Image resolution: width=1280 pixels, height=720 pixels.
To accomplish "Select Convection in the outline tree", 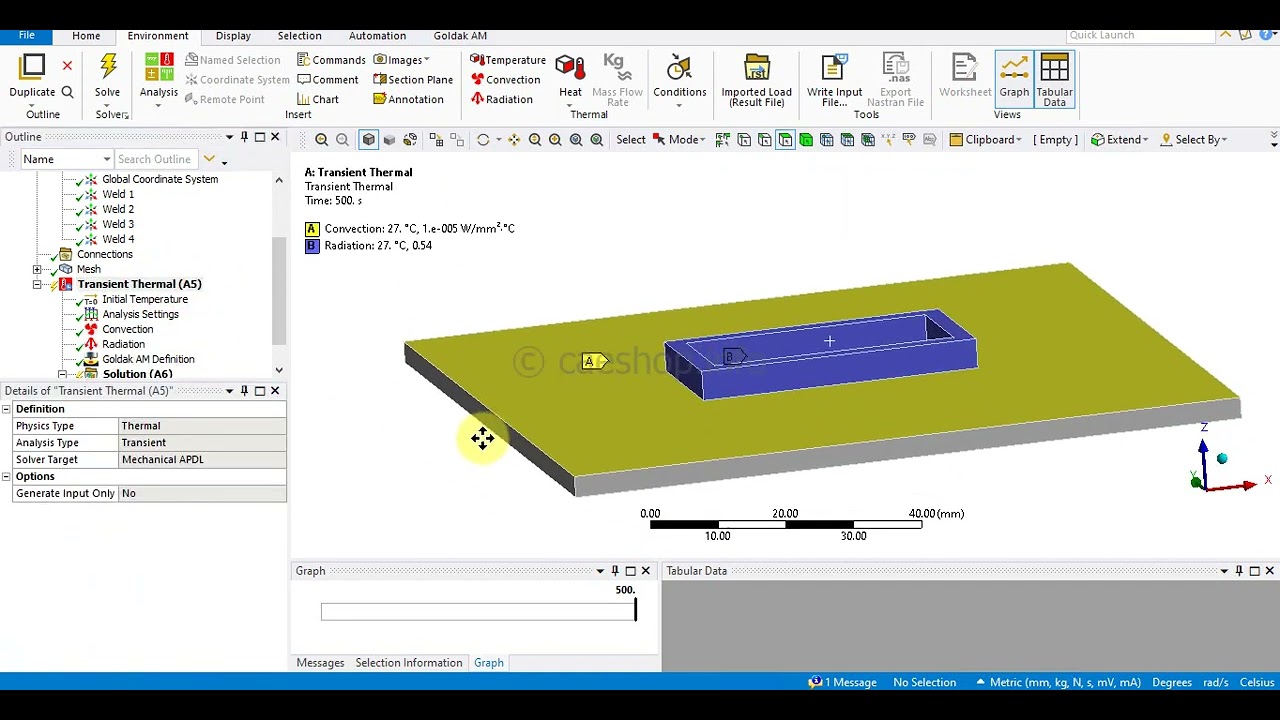I will 128,329.
